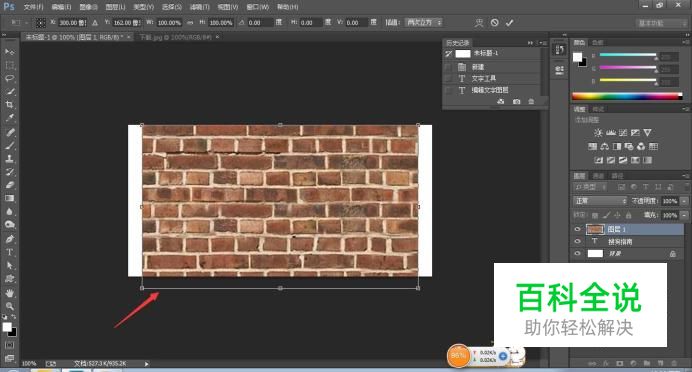Screen dimensions: 692x372
Task: Select the Path Selection tool
Action: click(9, 265)
